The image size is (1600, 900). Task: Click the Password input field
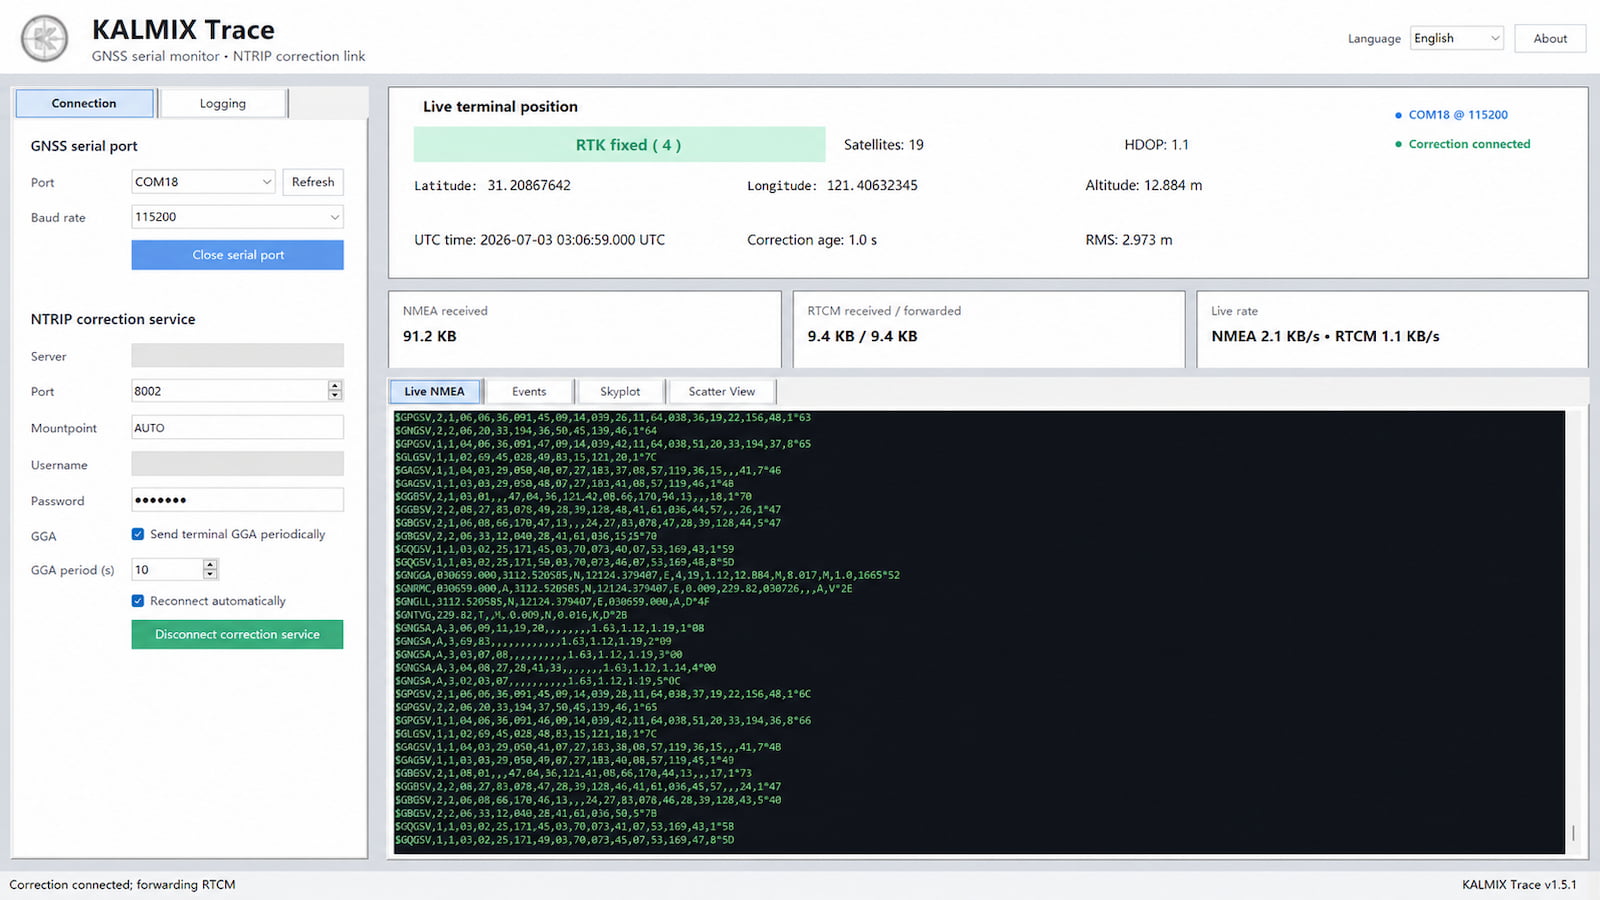[x=238, y=500]
